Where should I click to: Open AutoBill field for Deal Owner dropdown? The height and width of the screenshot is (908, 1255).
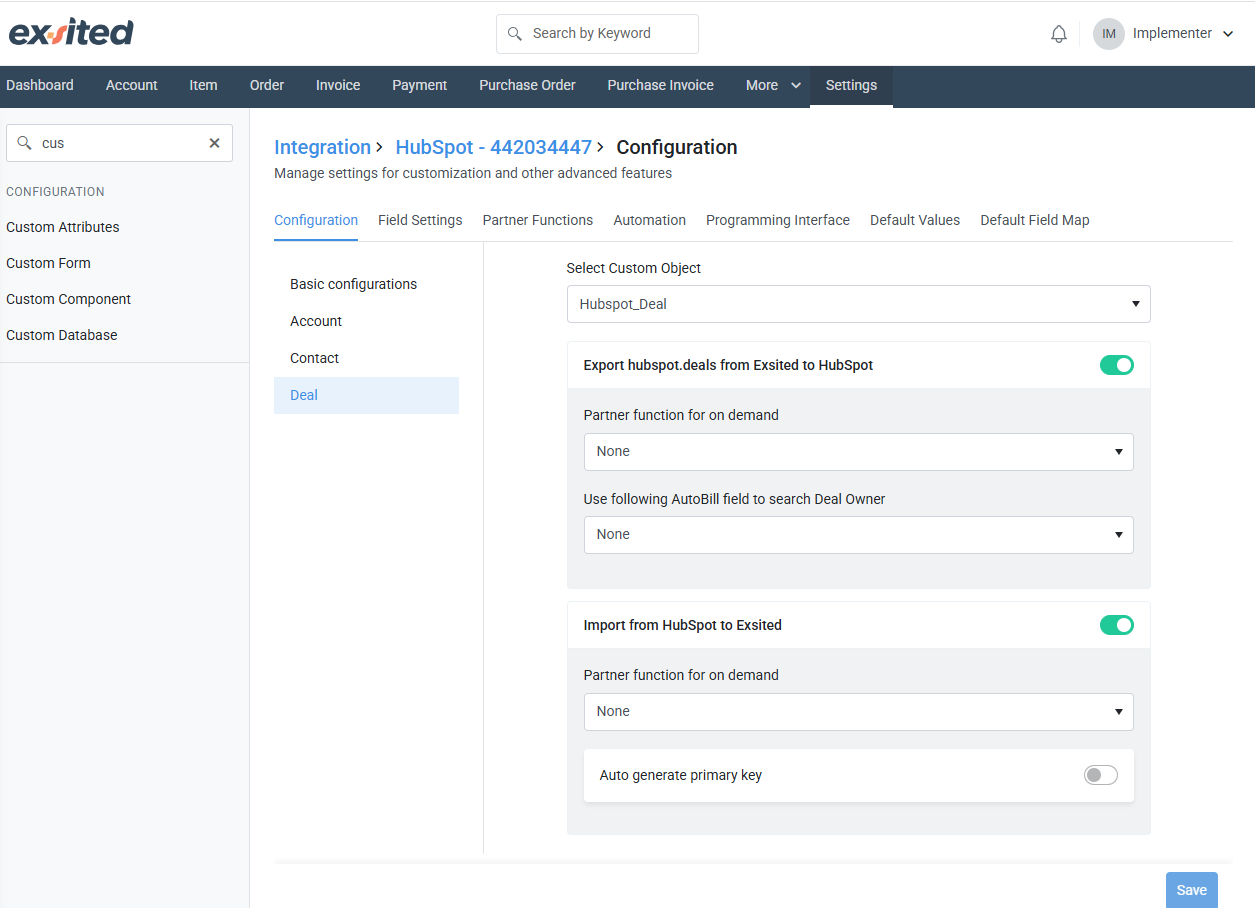pos(858,535)
